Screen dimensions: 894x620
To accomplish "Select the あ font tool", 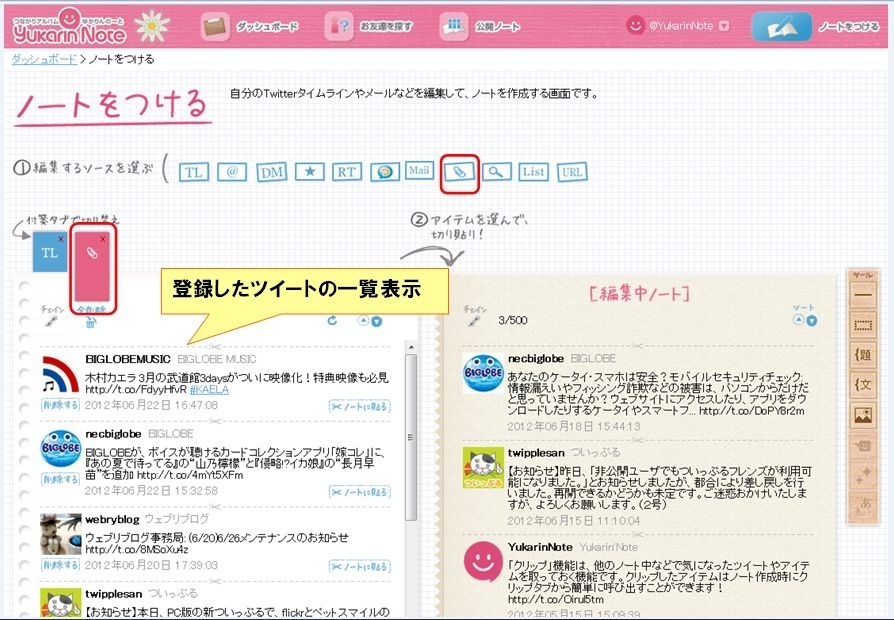I will 863,505.
